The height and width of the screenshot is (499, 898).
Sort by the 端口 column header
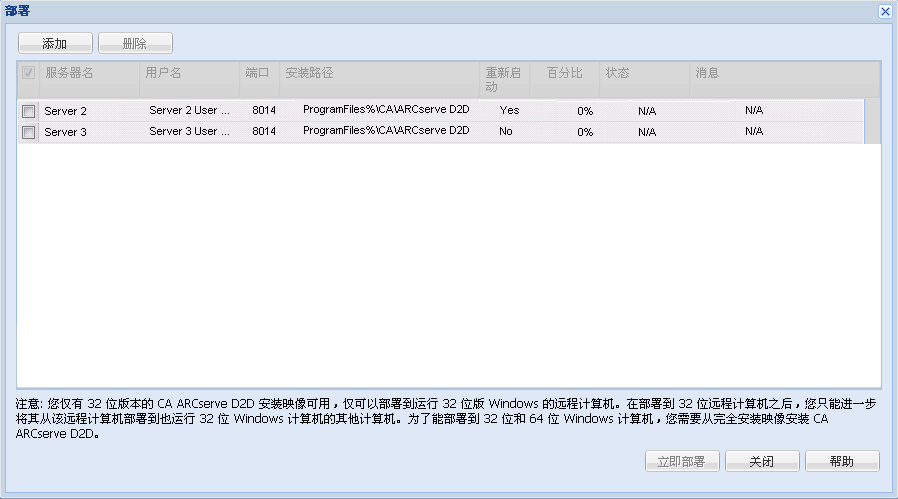[x=258, y=74]
